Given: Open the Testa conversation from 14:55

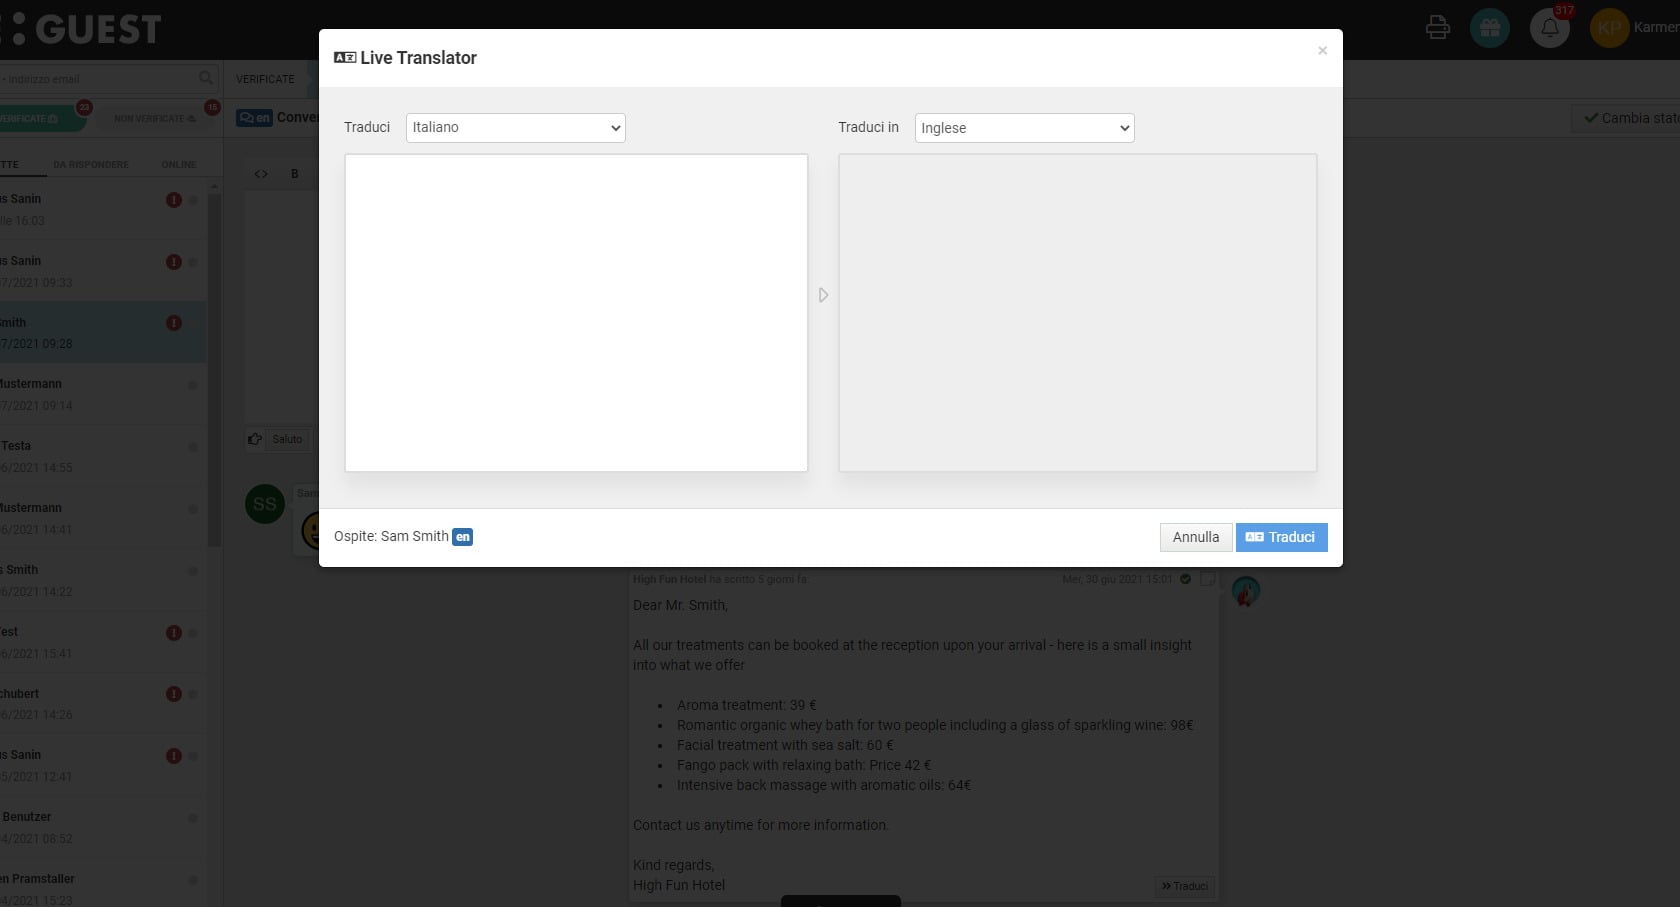Looking at the screenshot, I should [103, 457].
